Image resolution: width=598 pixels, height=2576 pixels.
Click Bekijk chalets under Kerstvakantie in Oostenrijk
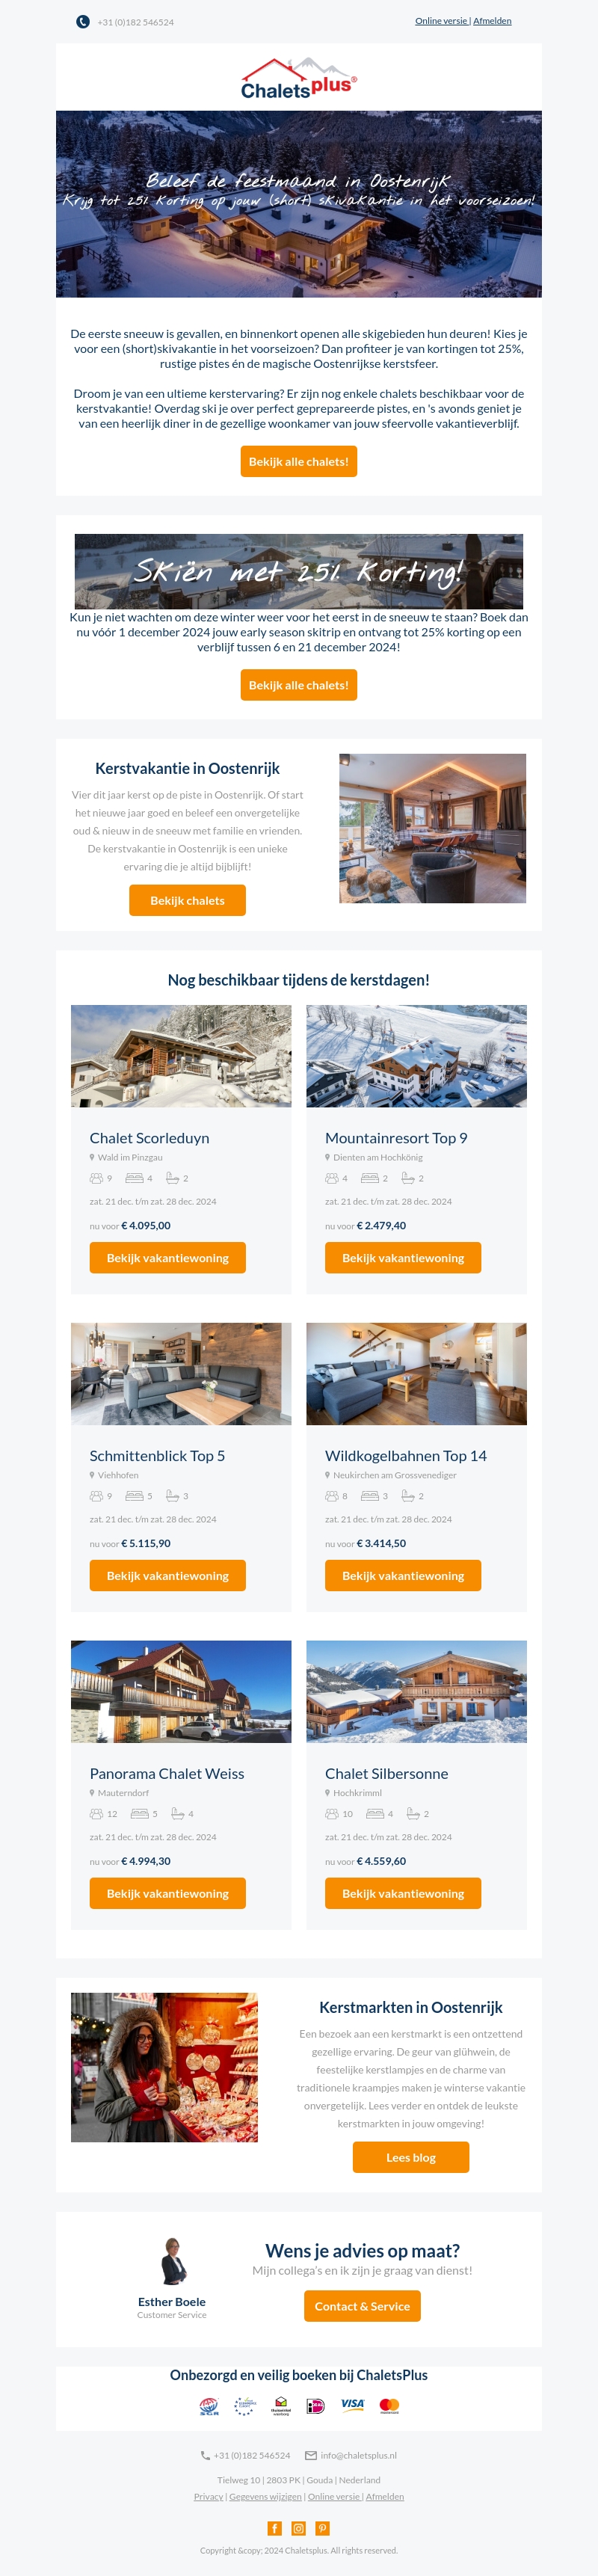point(187,900)
